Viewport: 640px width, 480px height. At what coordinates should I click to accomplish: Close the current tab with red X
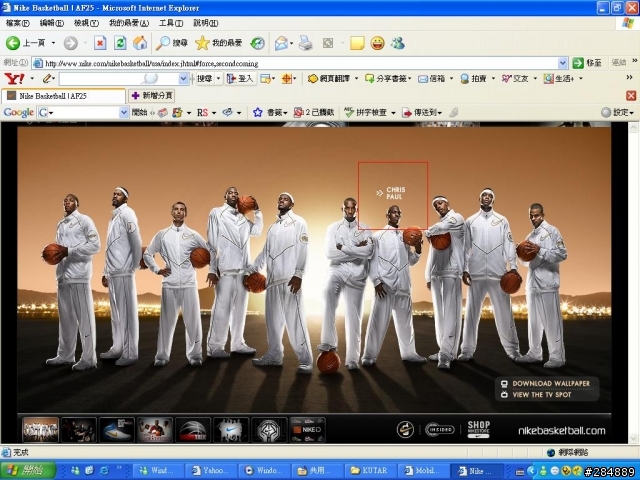click(x=631, y=96)
